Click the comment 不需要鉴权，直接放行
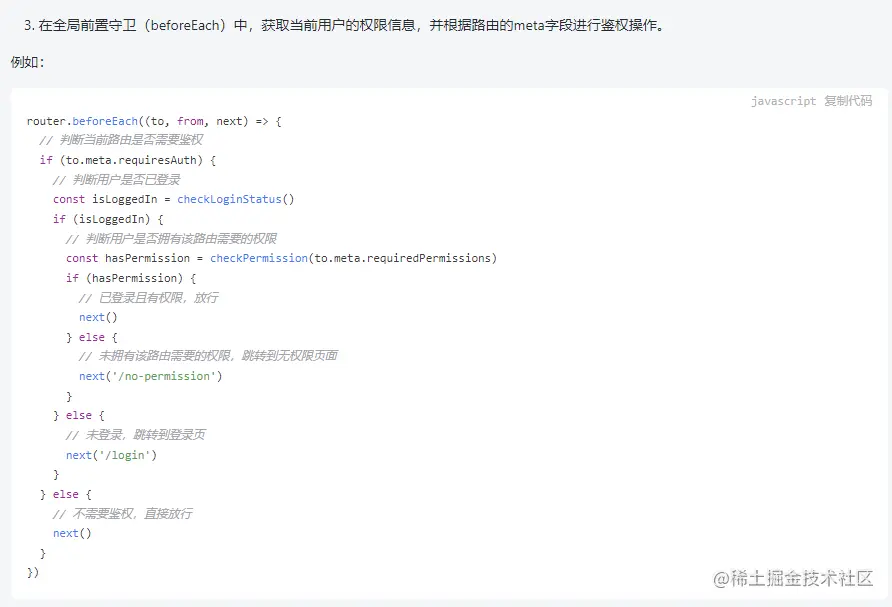 [x=122, y=514]
